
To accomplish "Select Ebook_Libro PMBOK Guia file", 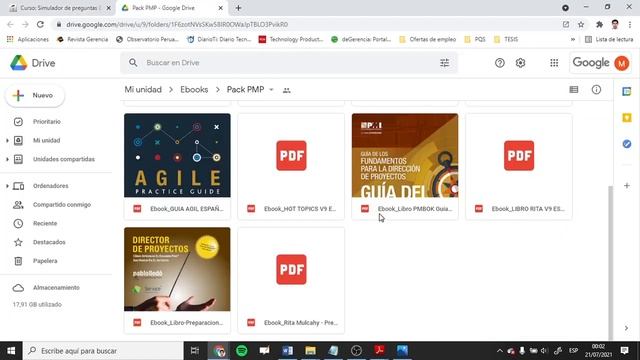I will tap(405, 167).
